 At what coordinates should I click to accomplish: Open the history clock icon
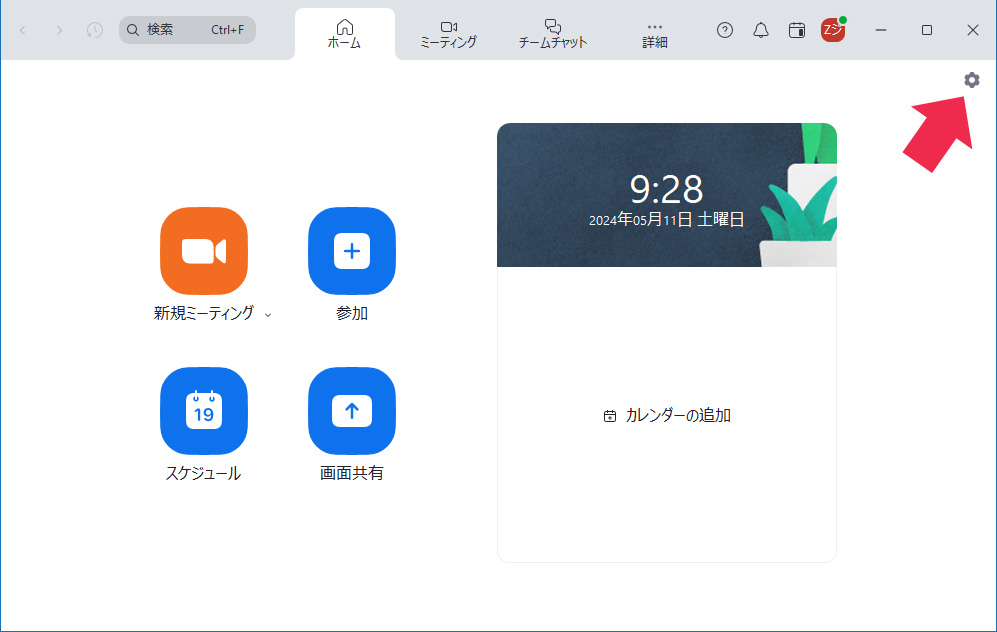pyautogui.click(x=95, y=30)
